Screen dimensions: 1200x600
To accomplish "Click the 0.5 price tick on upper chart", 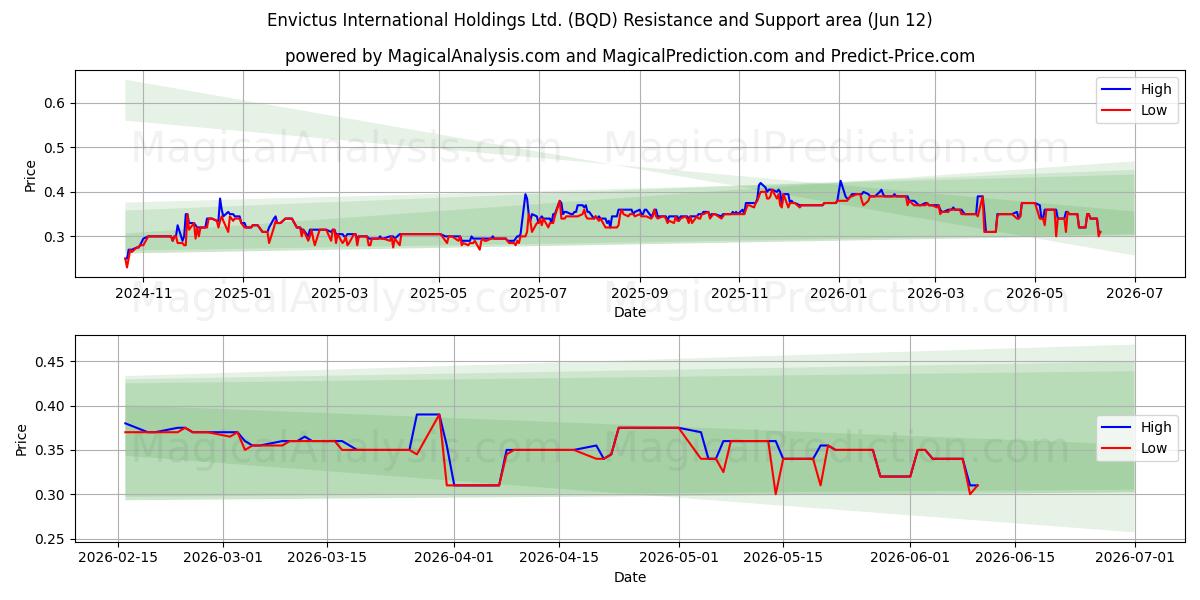I will [55, 148].
